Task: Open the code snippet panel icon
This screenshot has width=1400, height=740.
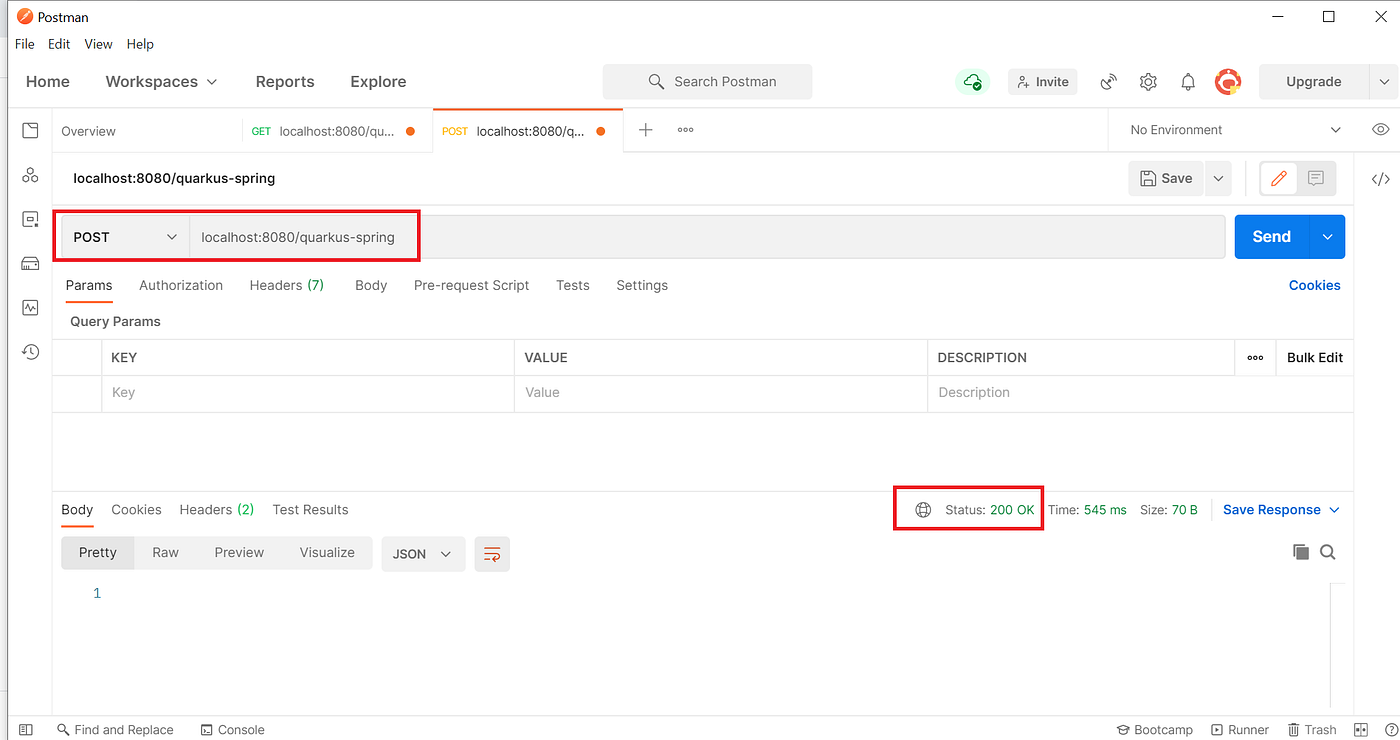Action: click(x=1381, y=179)
